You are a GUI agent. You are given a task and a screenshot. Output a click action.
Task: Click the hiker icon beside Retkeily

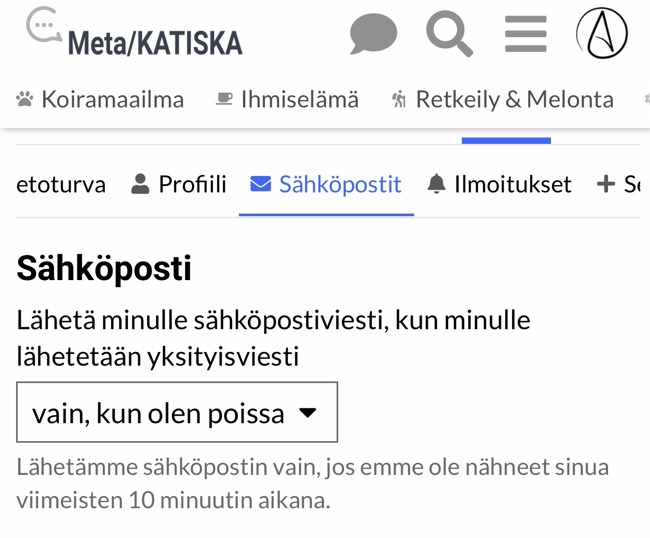click(x=399, y=99)
